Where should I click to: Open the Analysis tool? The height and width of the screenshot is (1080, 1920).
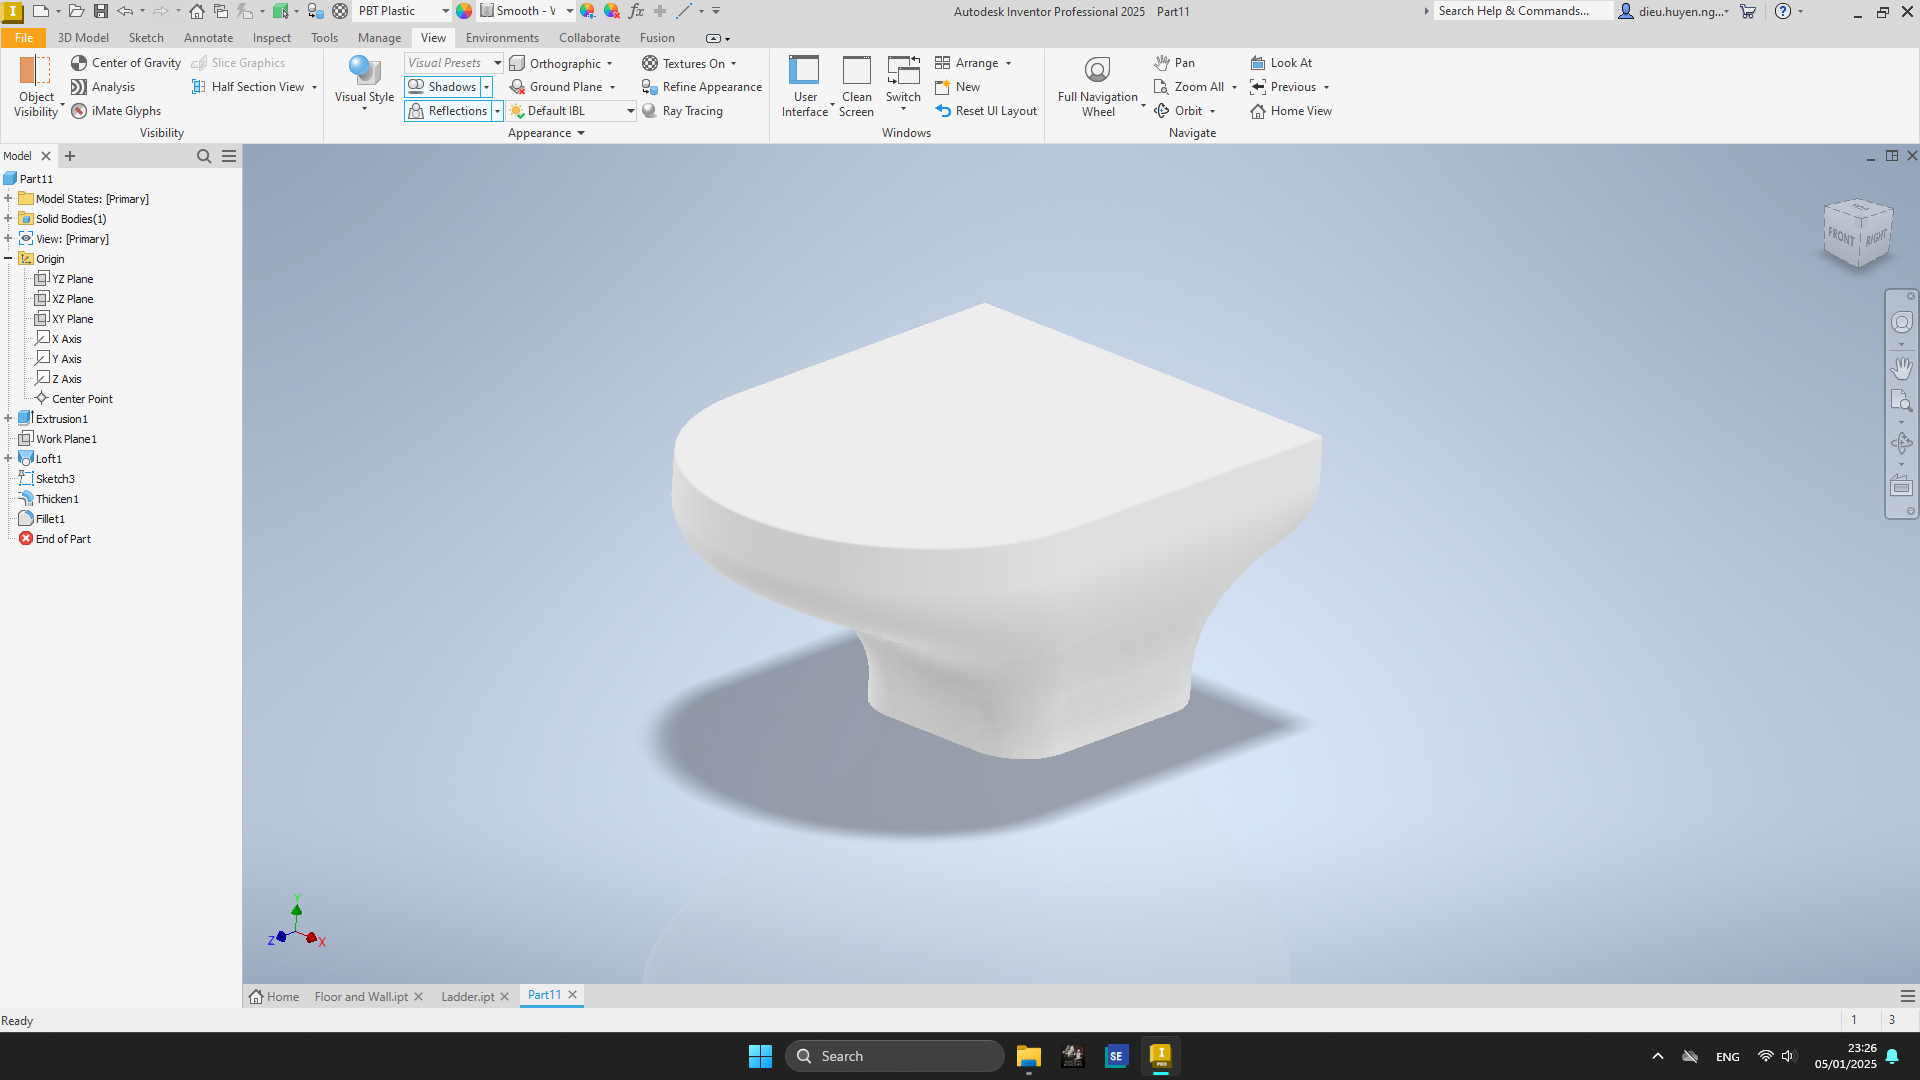click(102, 87)
